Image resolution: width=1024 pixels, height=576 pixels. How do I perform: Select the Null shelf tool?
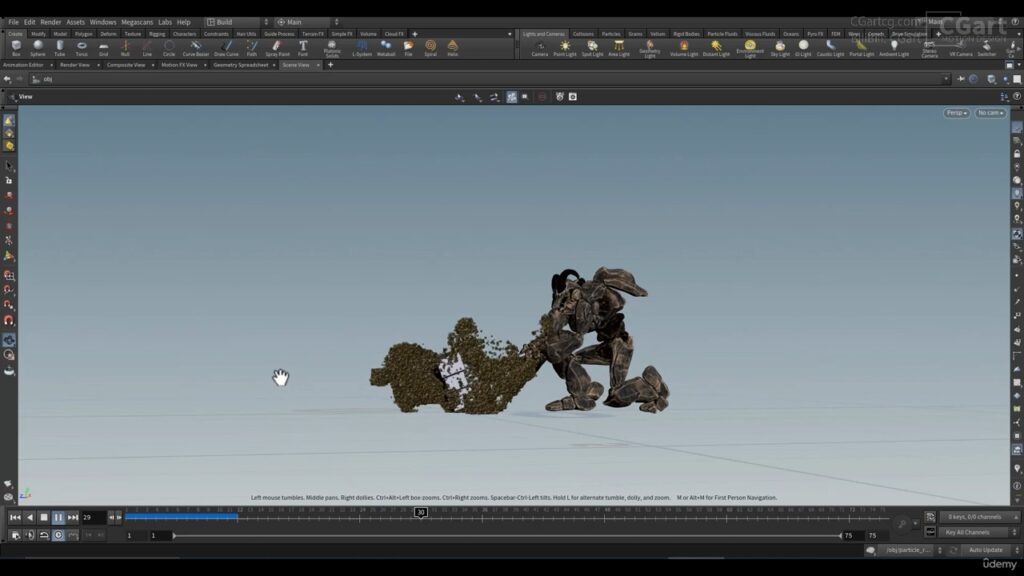tap(125, 48)
